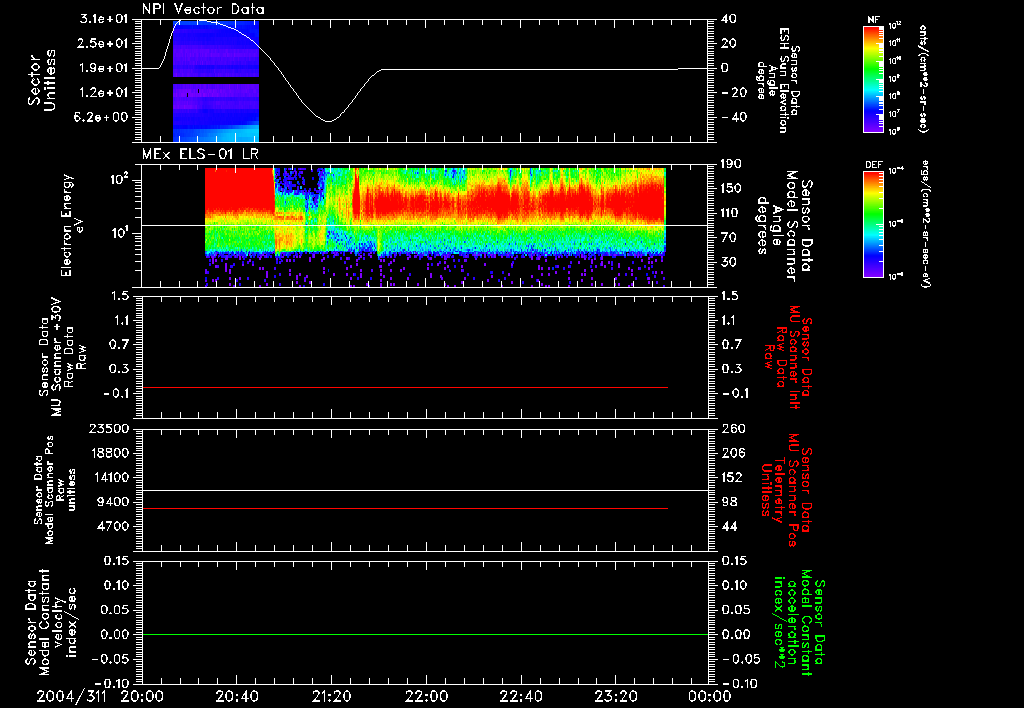
Task: Click the white line in Scanner Pos panel
Action: pyautogui.click(x=425, y=490)
